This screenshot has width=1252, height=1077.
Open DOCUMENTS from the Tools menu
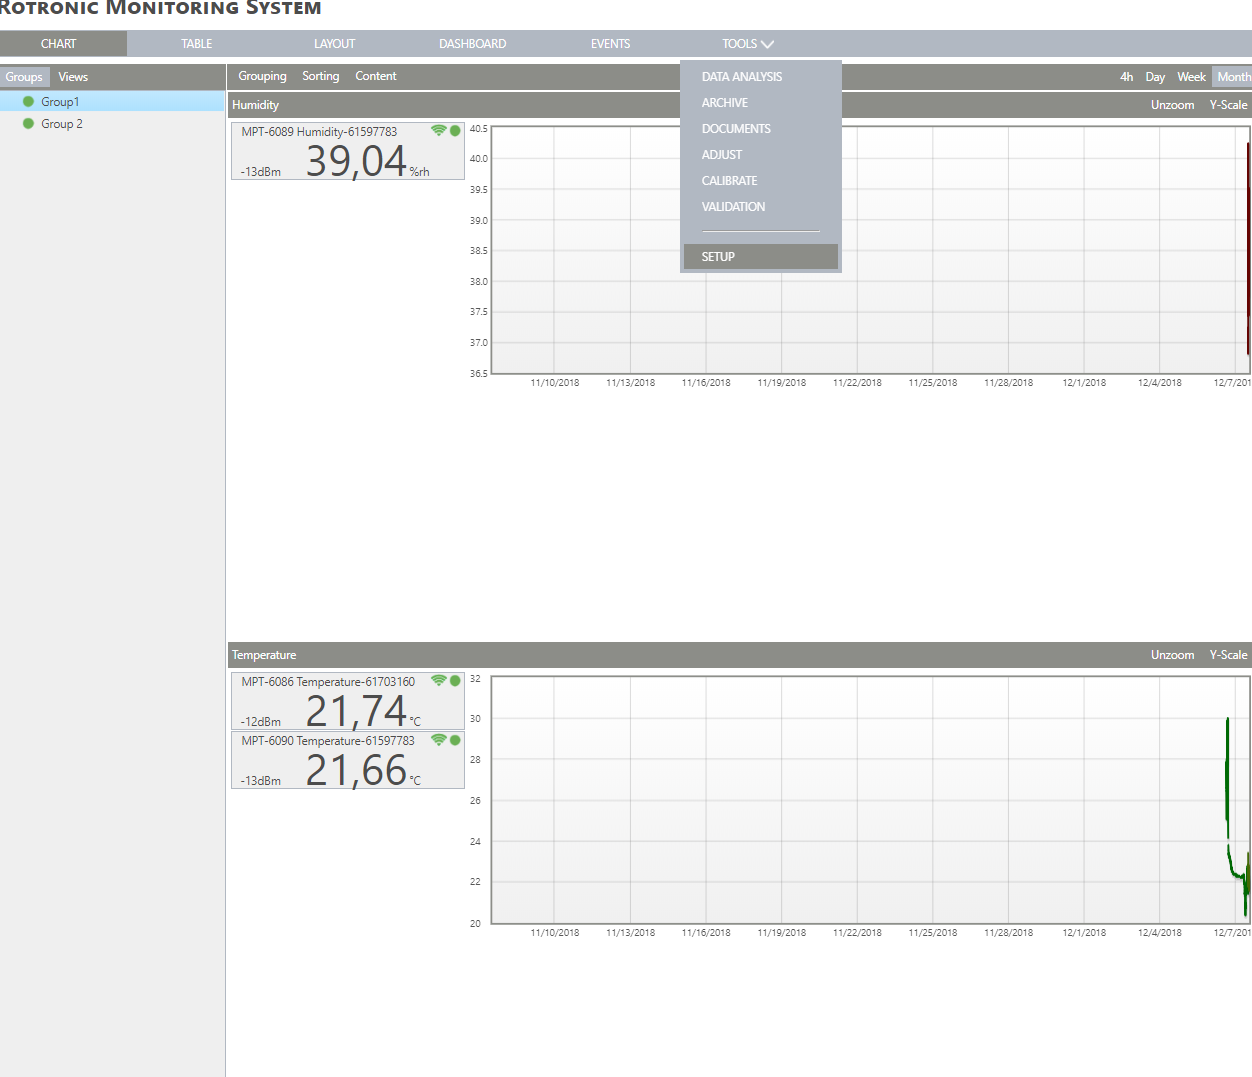tap(736, 129)
